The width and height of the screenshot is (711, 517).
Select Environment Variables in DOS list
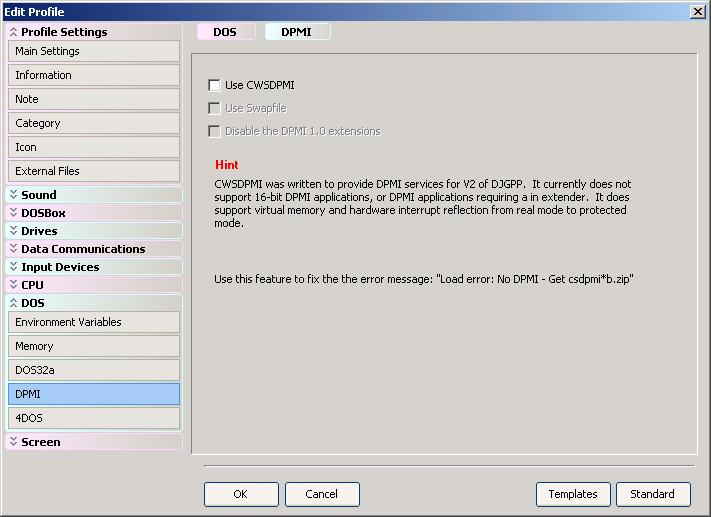point(94,322)
